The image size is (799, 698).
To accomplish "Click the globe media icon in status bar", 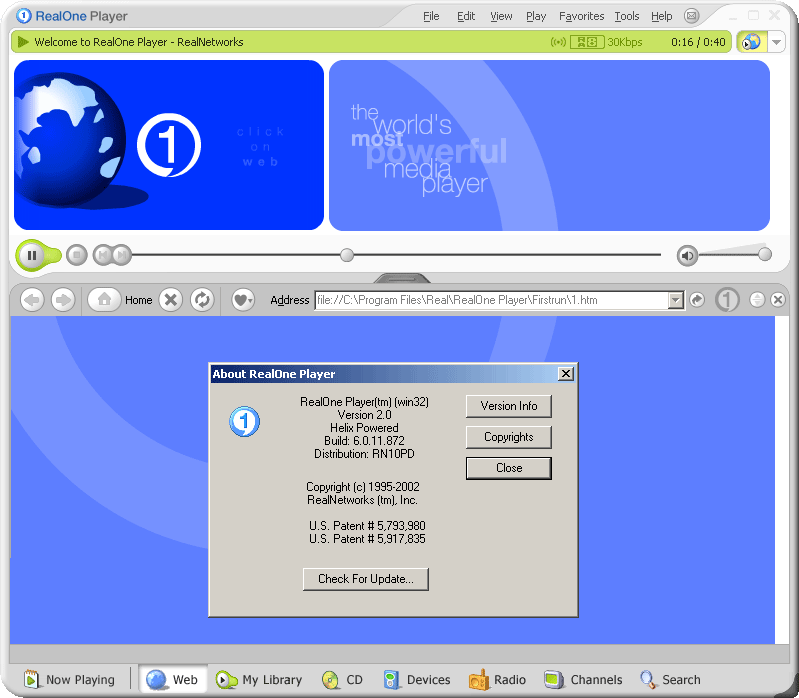I will pyautogui.click(x=751, y=42).
